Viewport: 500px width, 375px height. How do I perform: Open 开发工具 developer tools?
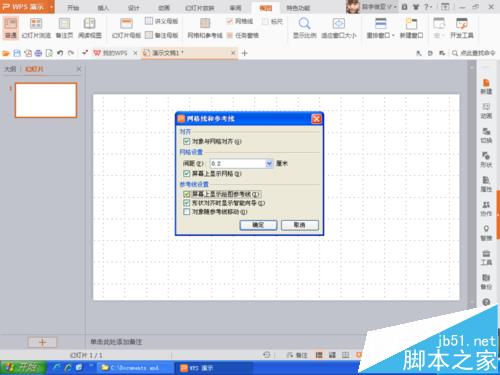[462, 28]
